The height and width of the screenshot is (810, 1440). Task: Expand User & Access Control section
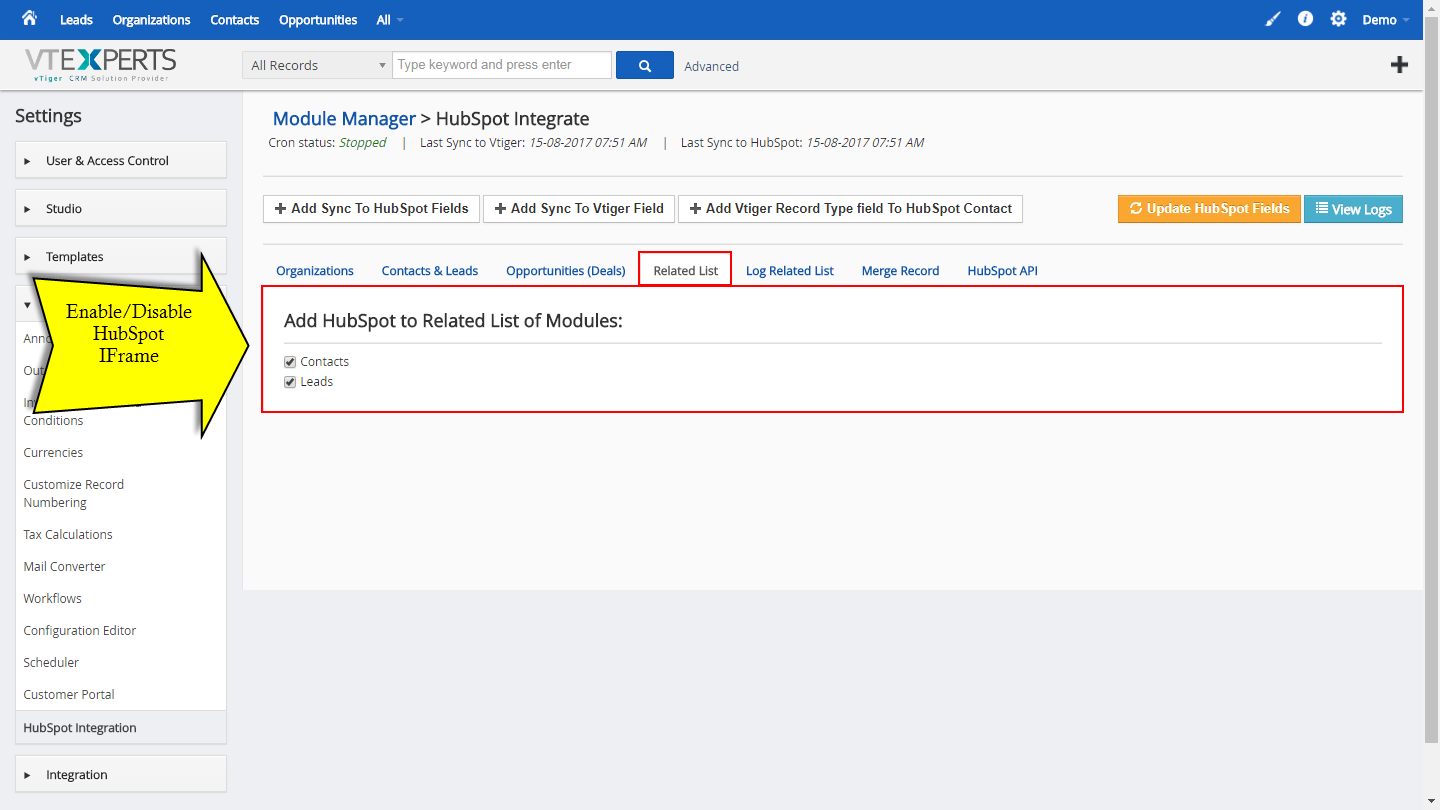pyautogui.click(x=121, y=160)
